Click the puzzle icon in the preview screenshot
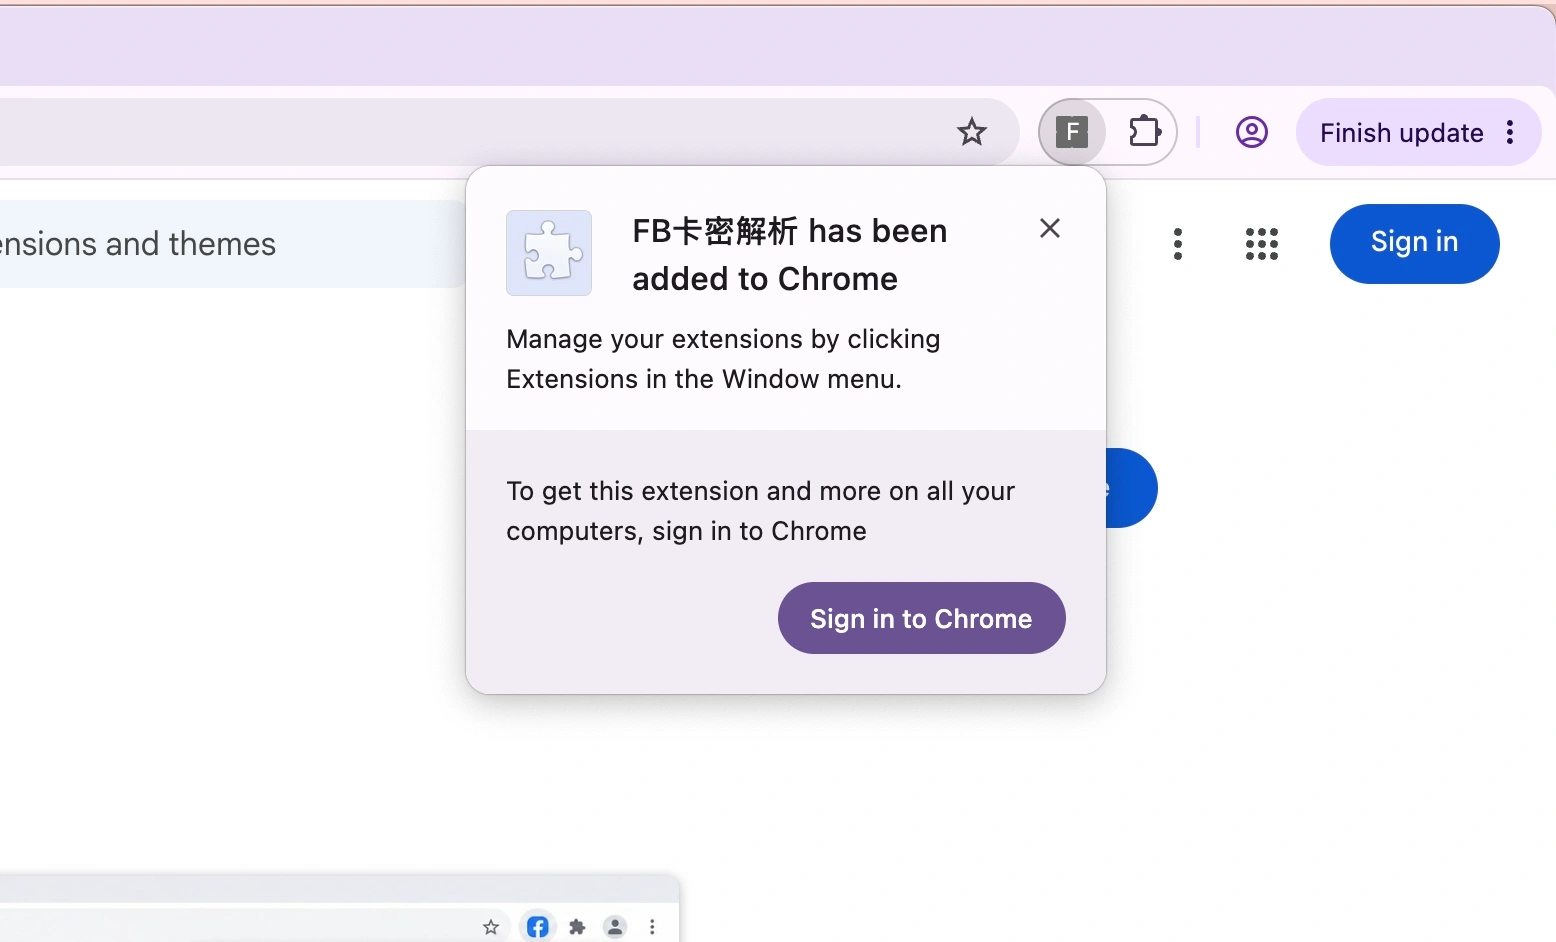1556x942 pixels. (x=577, y=927)
